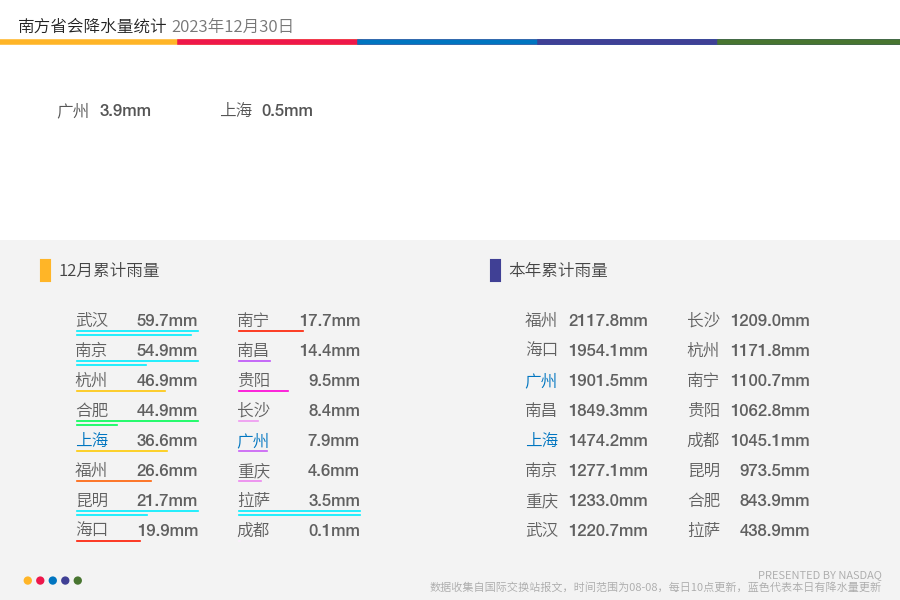Viewport: 900px width, 600px height.
Task: Click the 本年累计雨量 section heading
Action: (x=558, y=270)
